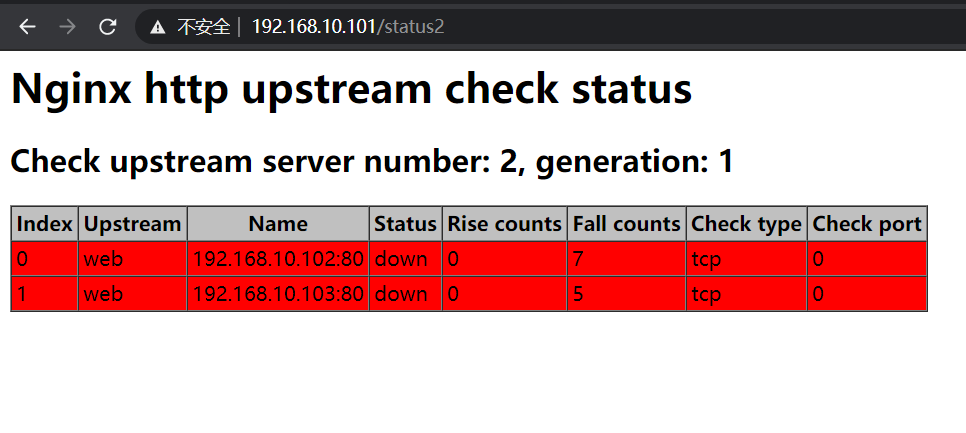Click fall count value 5
The height and width of the screenshot is (433, 966).
coord(627,294)
